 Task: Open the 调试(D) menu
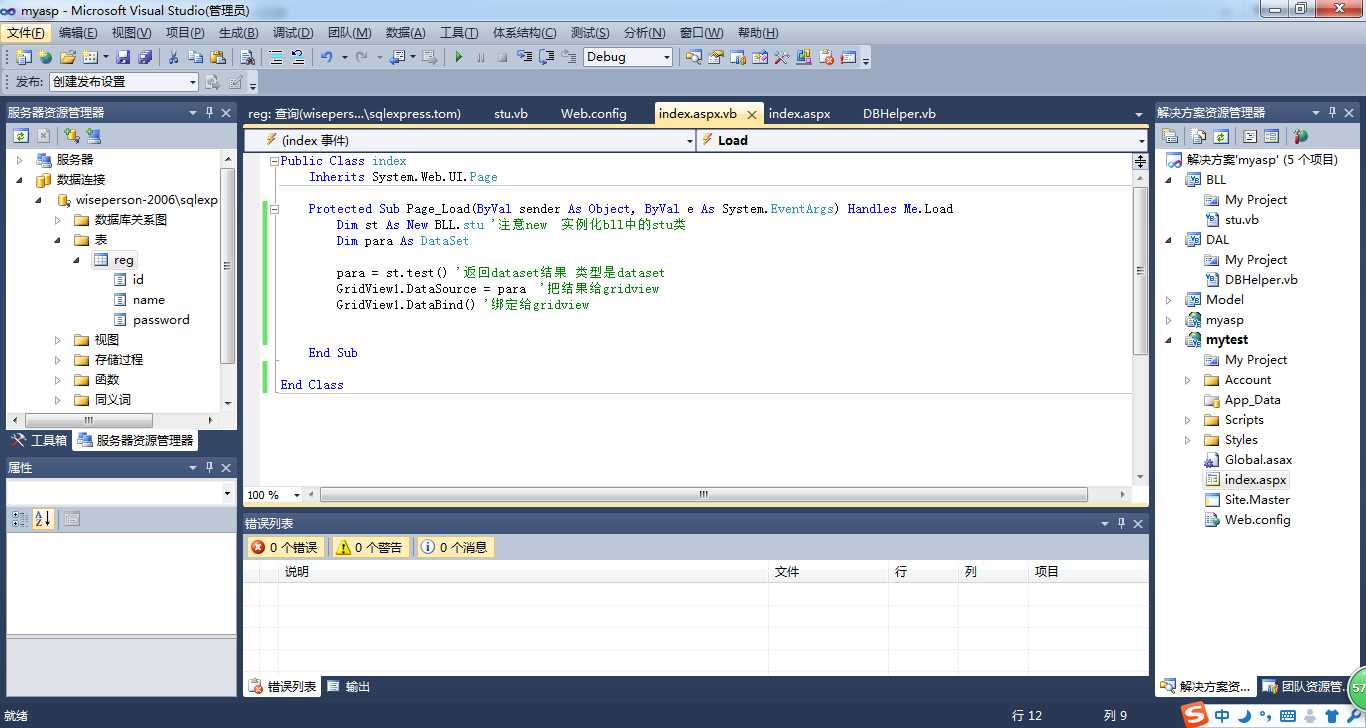293,33
